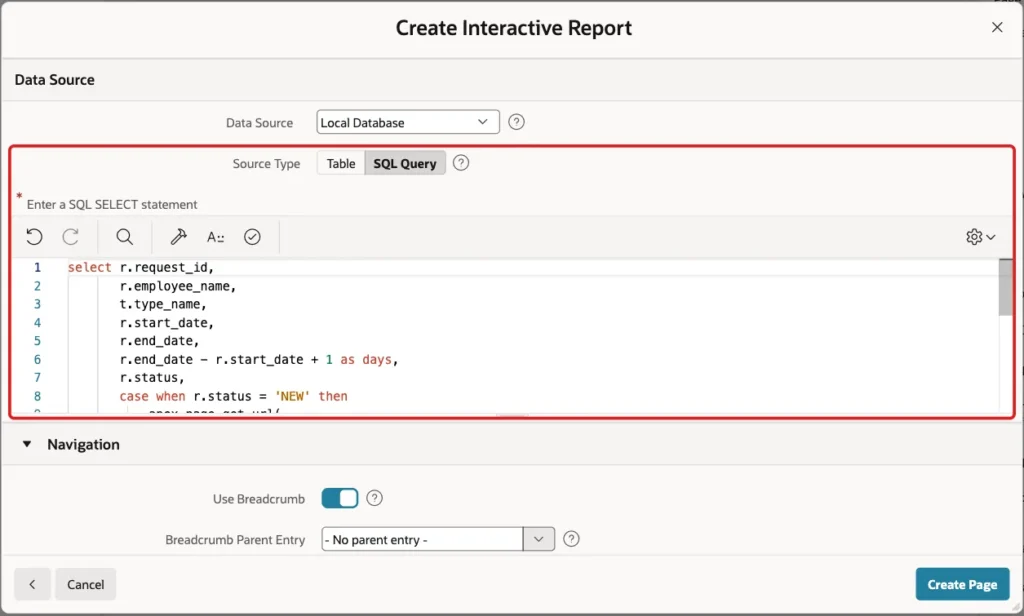Close the Create Interactive Report dialog
The height and width of the screenshot is (616, 1024).
coord(997,27)
